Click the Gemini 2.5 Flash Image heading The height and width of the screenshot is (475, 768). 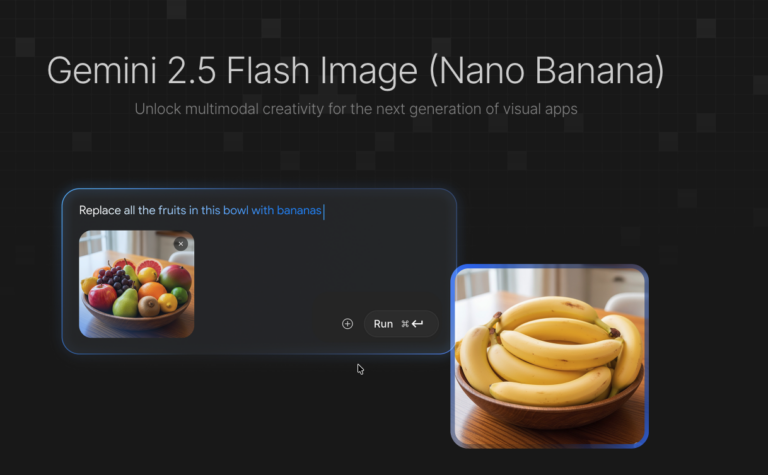coord(356,71)
